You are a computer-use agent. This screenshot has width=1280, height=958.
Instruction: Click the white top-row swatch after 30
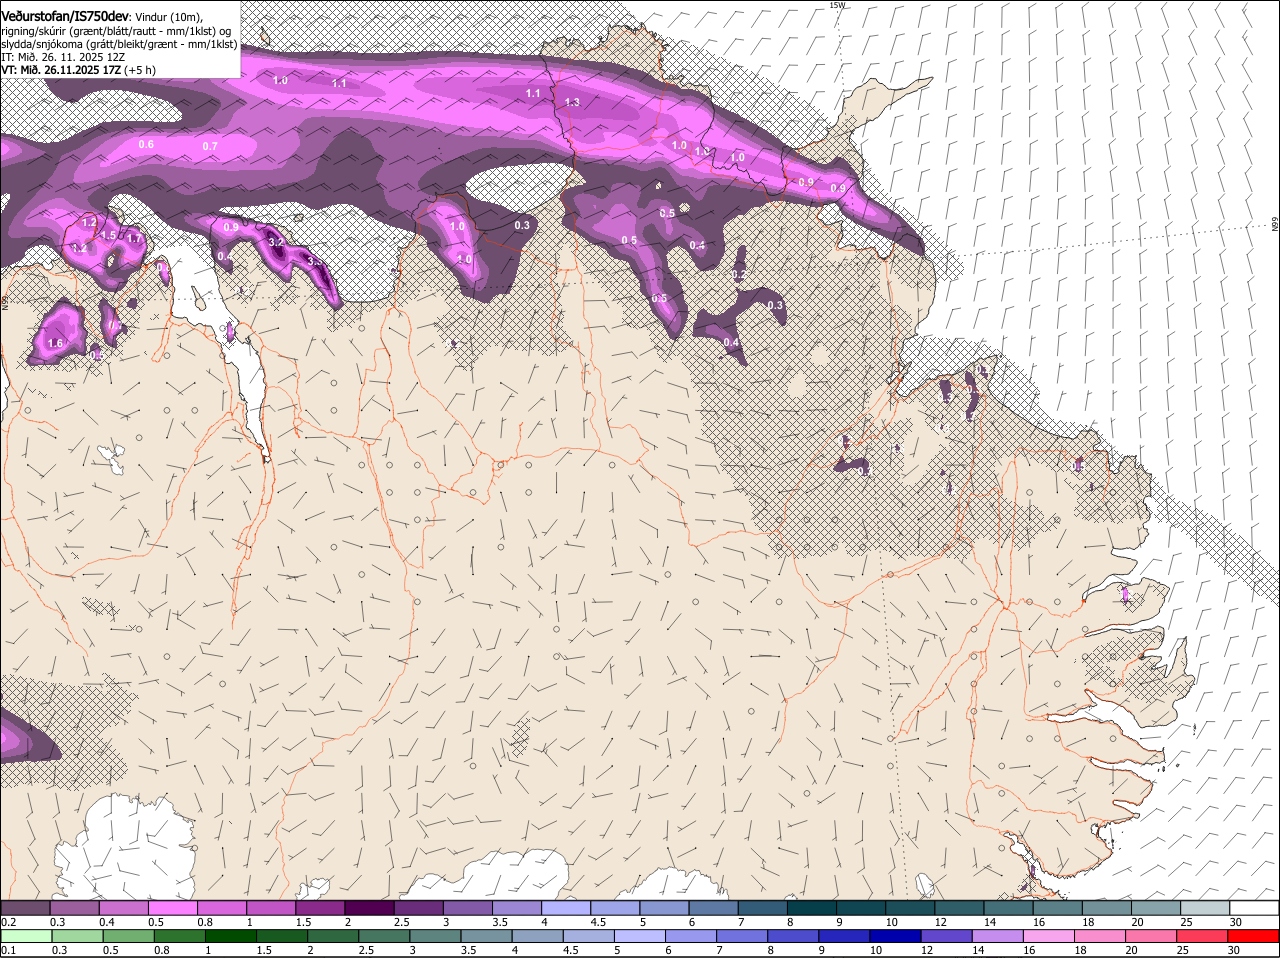(1254, 908)
